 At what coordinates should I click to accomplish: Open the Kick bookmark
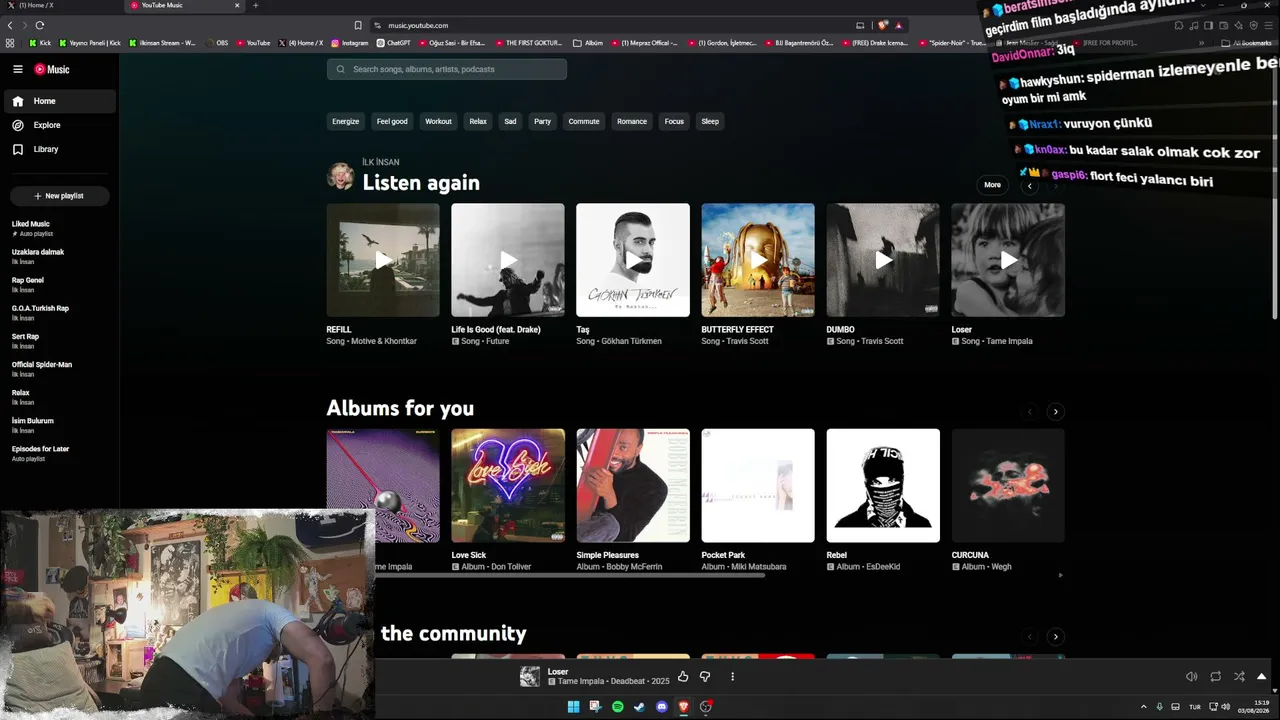click(40, 43)
